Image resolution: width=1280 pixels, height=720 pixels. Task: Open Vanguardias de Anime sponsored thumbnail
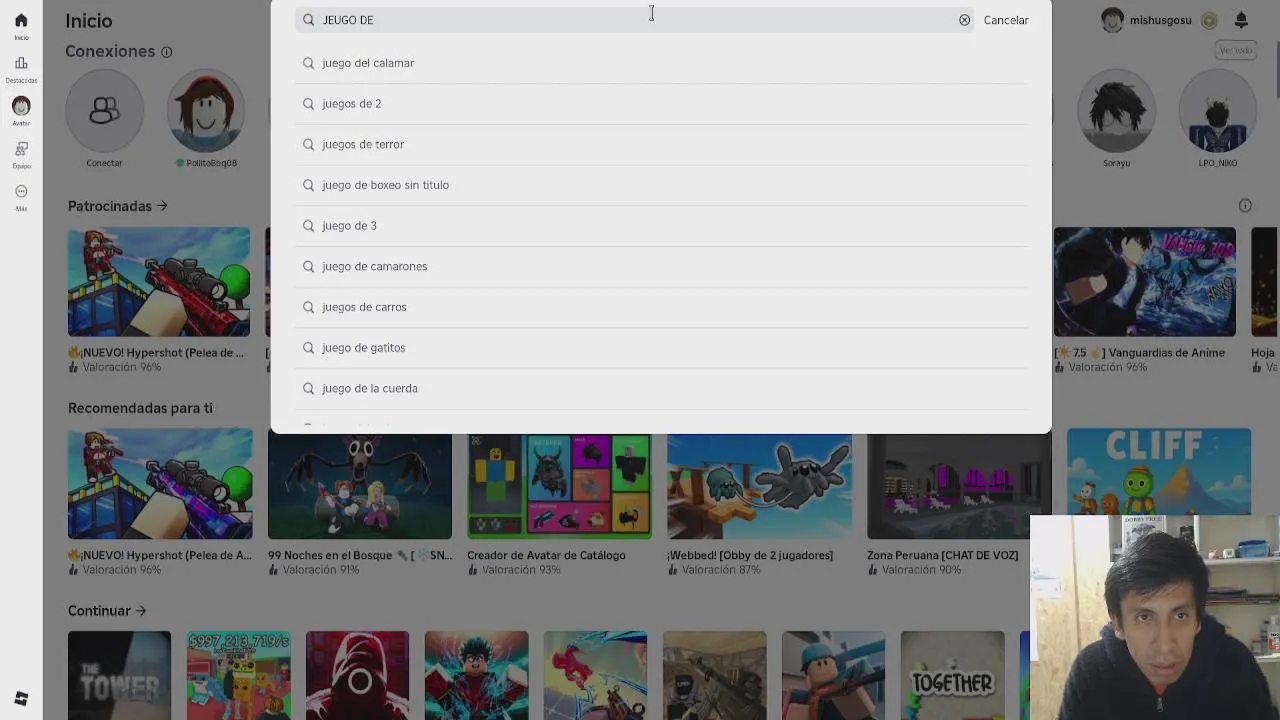(1144, 282)
